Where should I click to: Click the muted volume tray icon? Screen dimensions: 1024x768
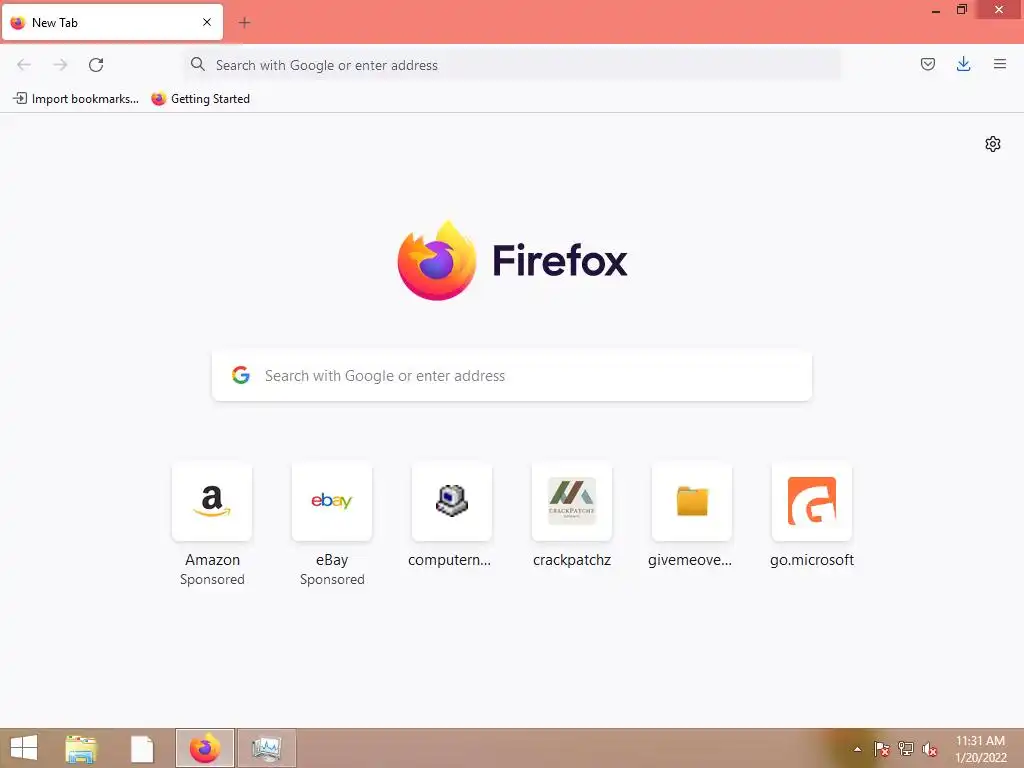coord(929,749)
